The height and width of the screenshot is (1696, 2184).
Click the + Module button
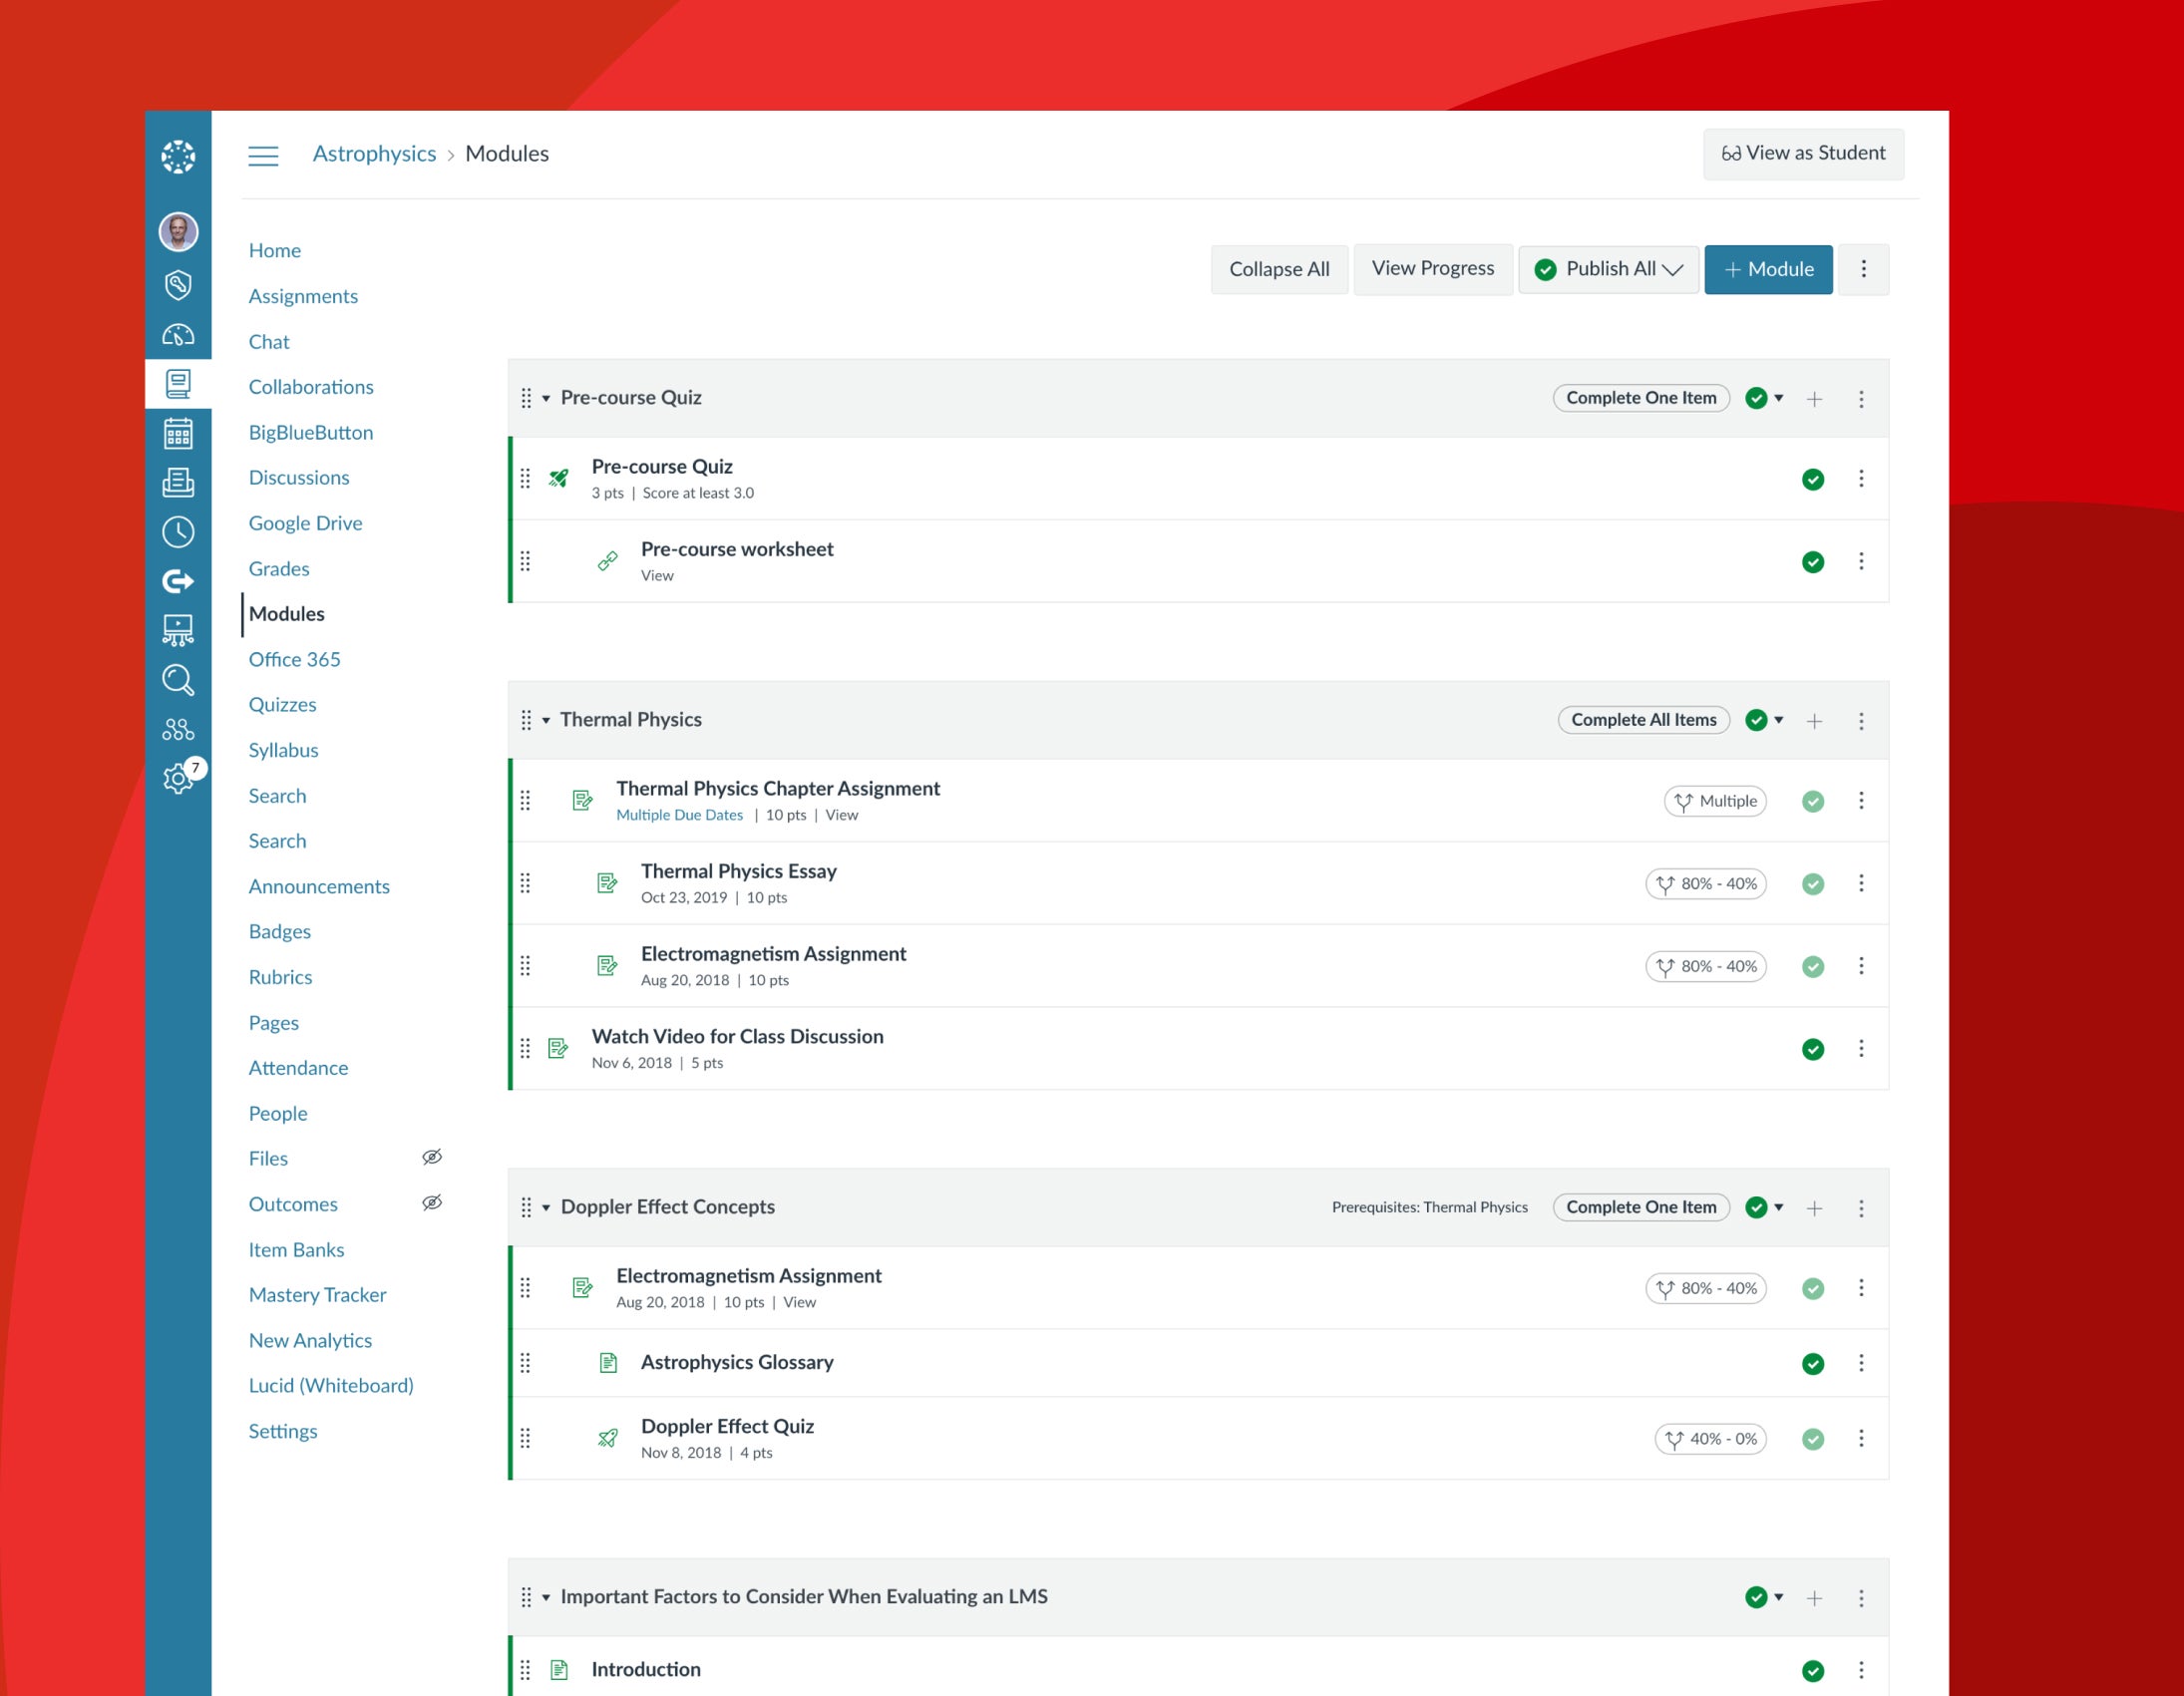point(1768,269)
